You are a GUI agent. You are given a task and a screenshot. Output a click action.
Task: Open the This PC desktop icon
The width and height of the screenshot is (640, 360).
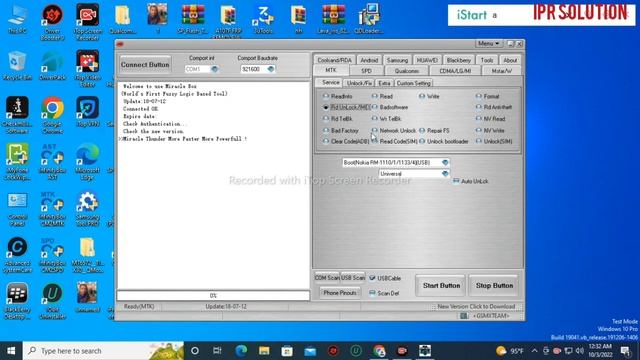pos(17,19)
